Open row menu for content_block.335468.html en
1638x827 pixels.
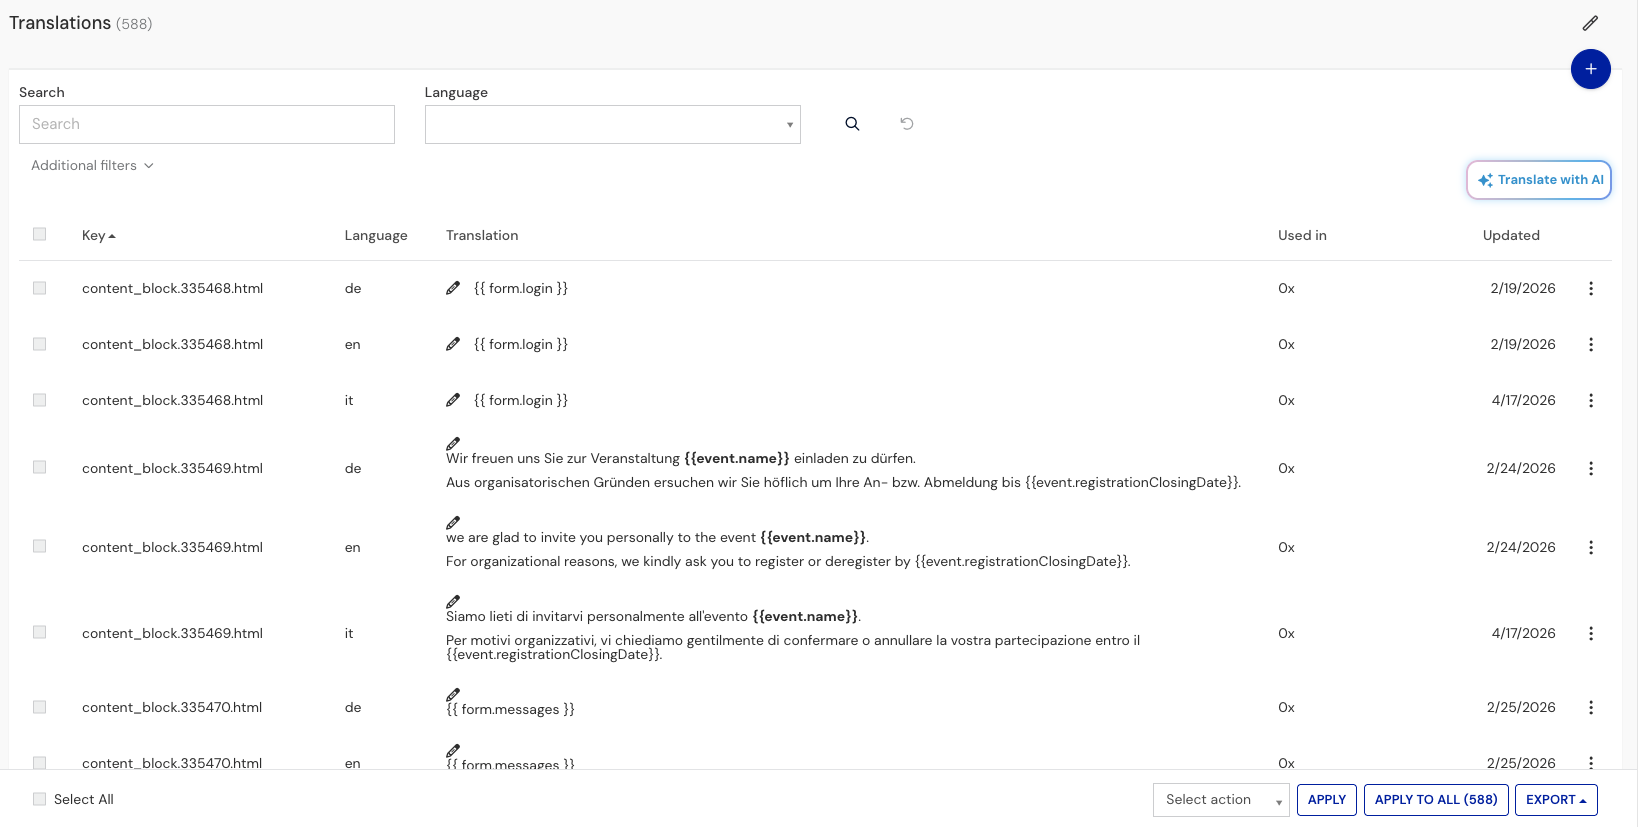click(1591, 344)
